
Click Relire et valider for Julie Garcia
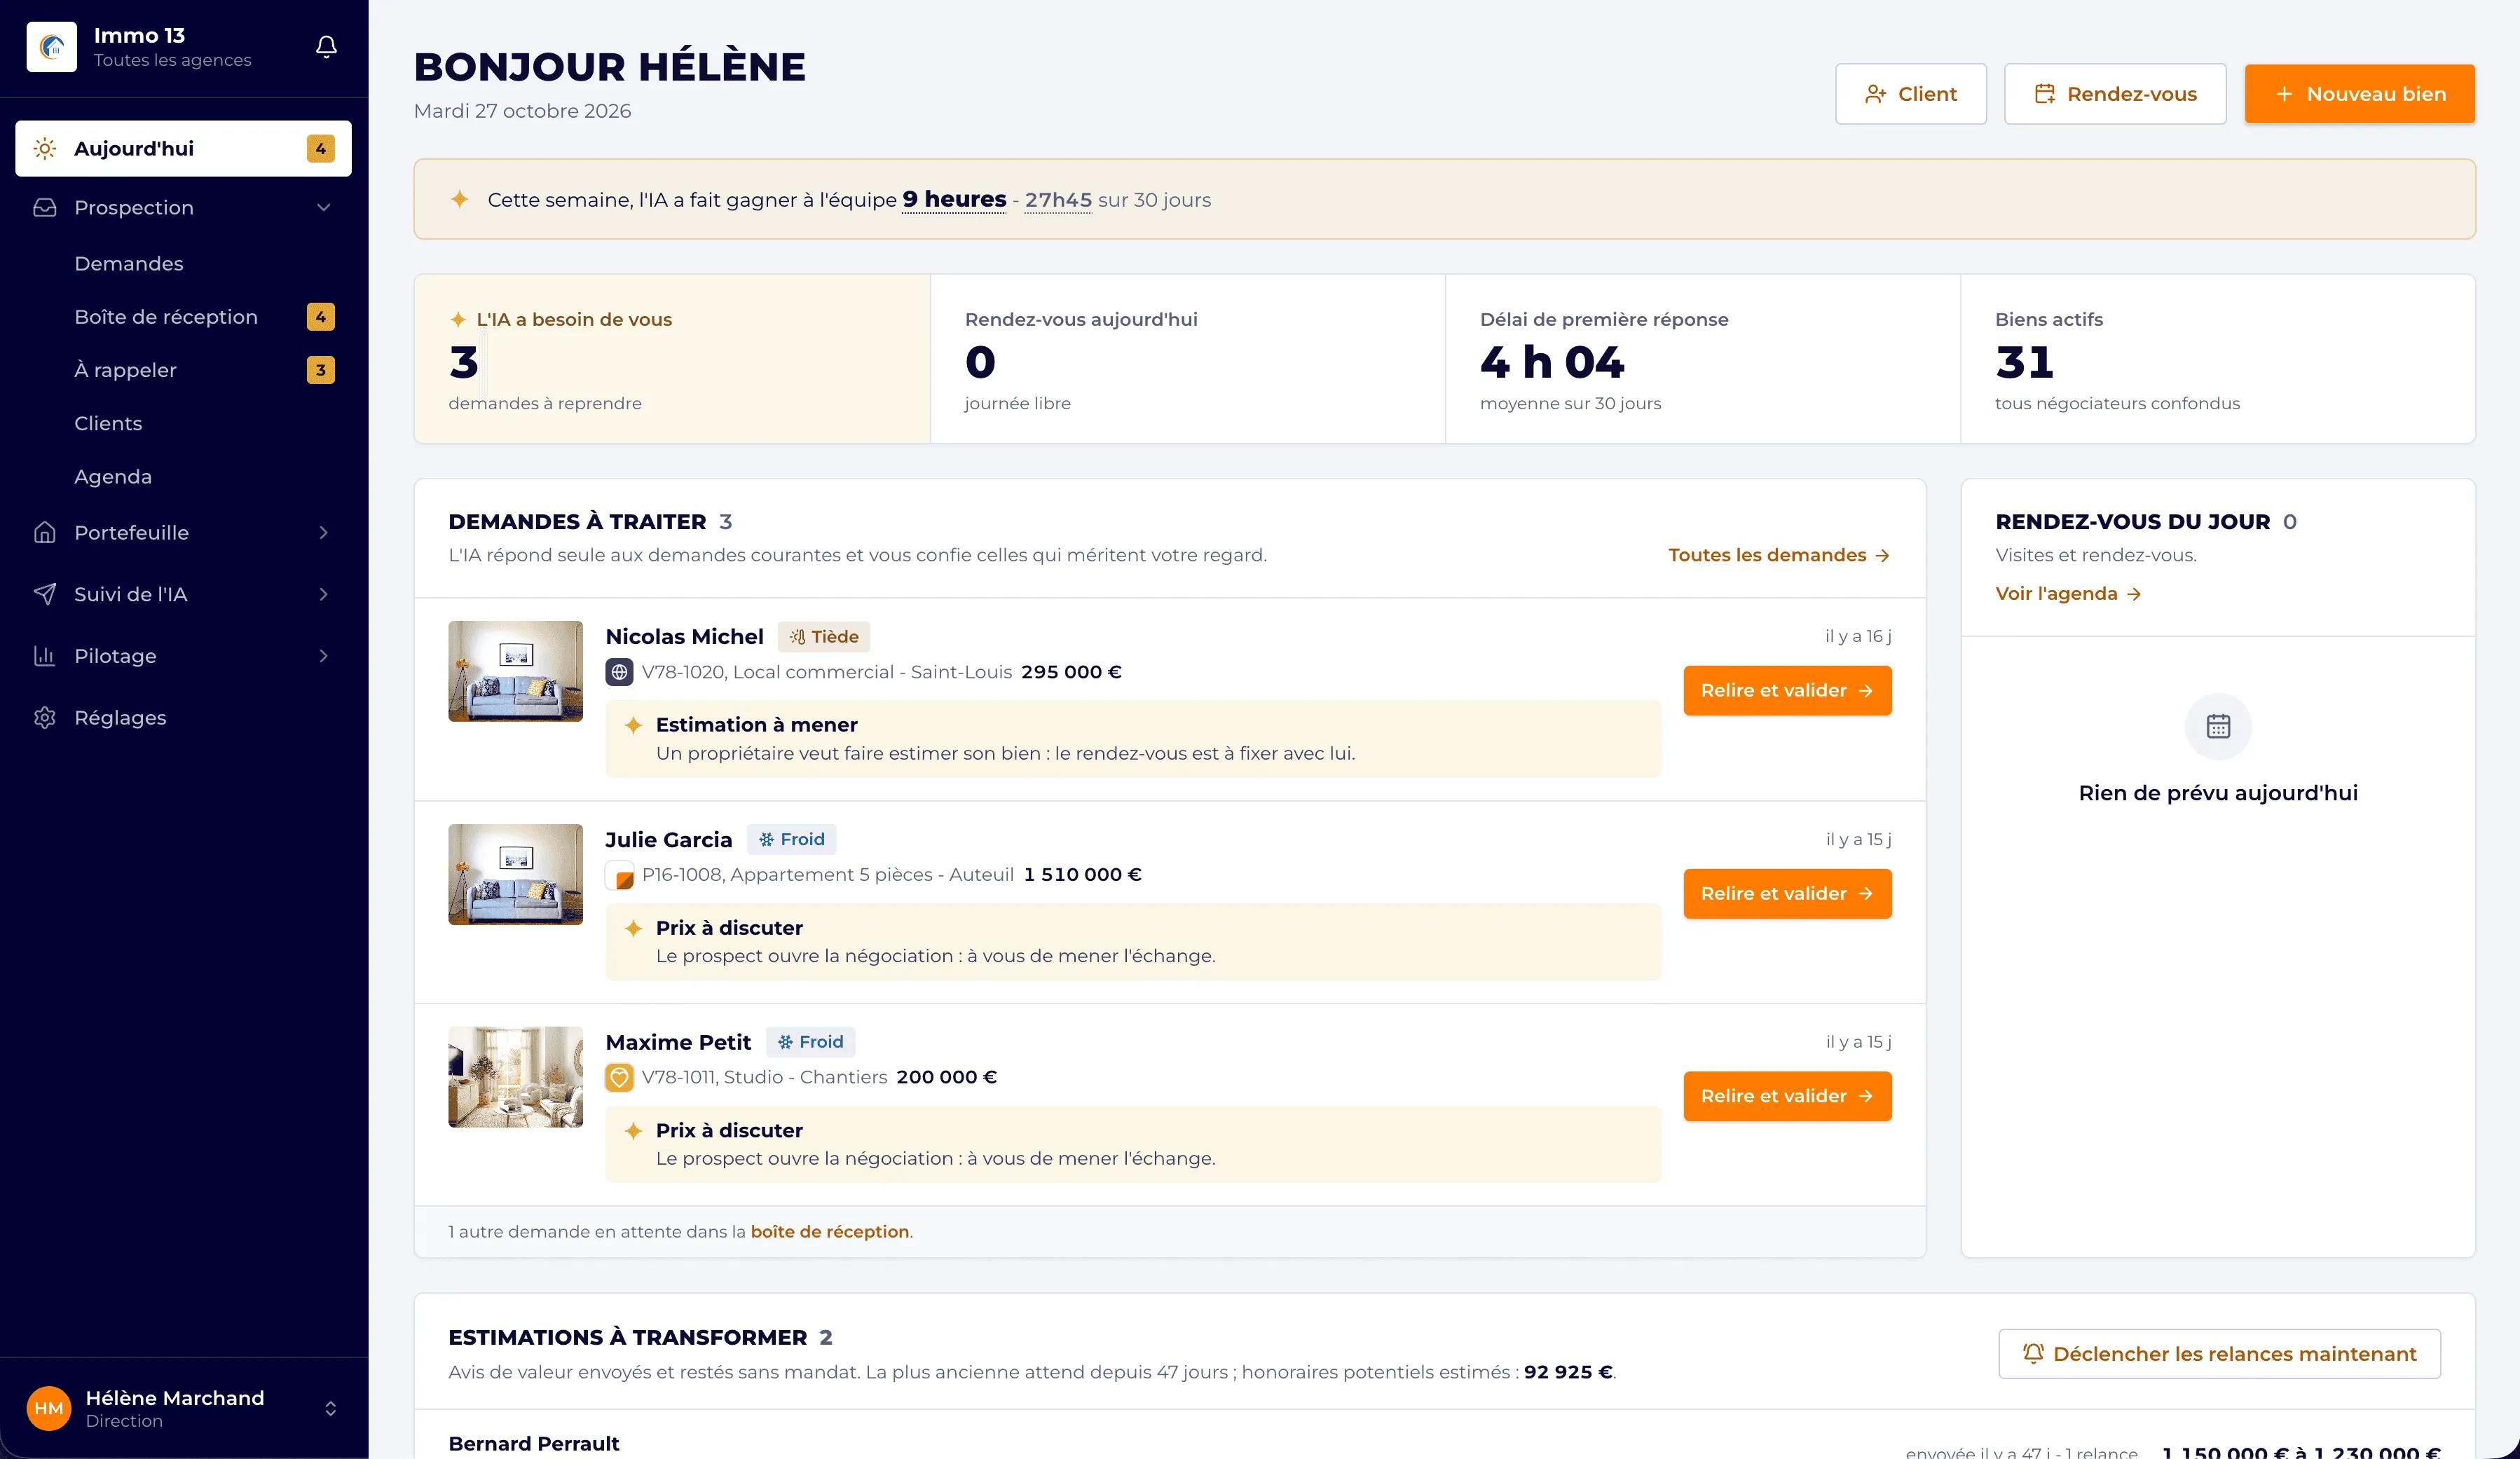[1787, 894]
